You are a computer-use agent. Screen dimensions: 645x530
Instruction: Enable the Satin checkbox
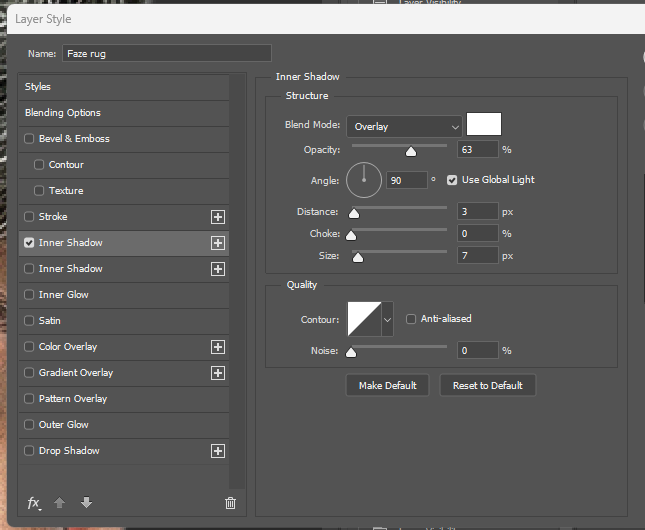29,321
